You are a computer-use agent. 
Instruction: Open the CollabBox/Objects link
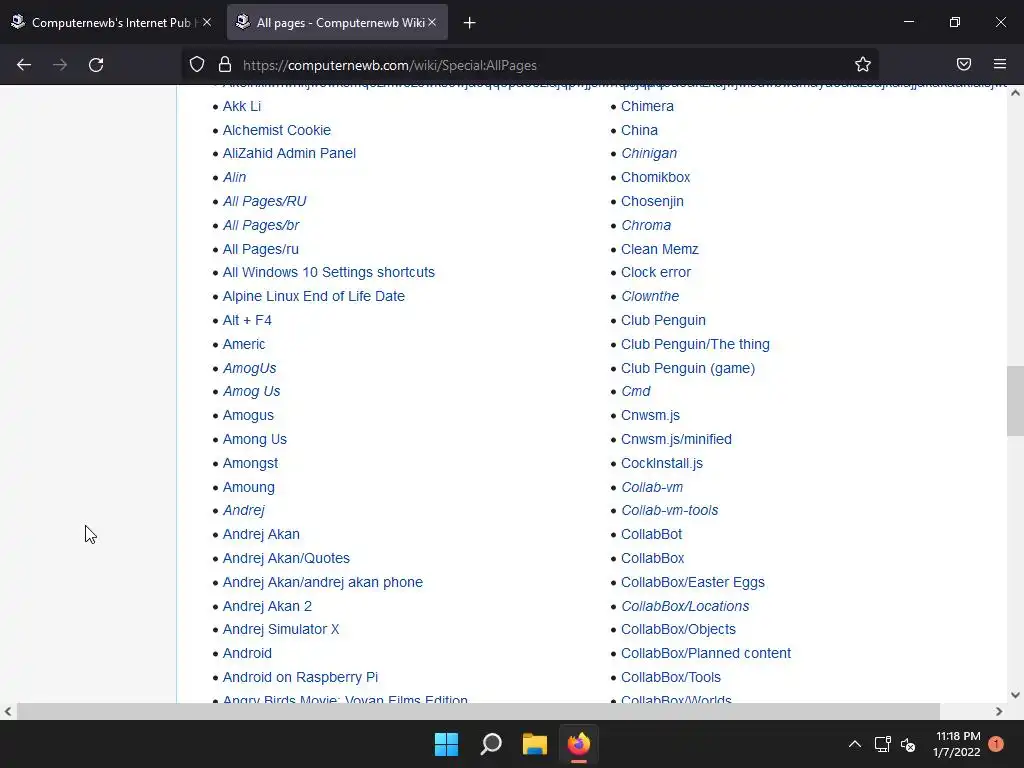click(679, 630)
